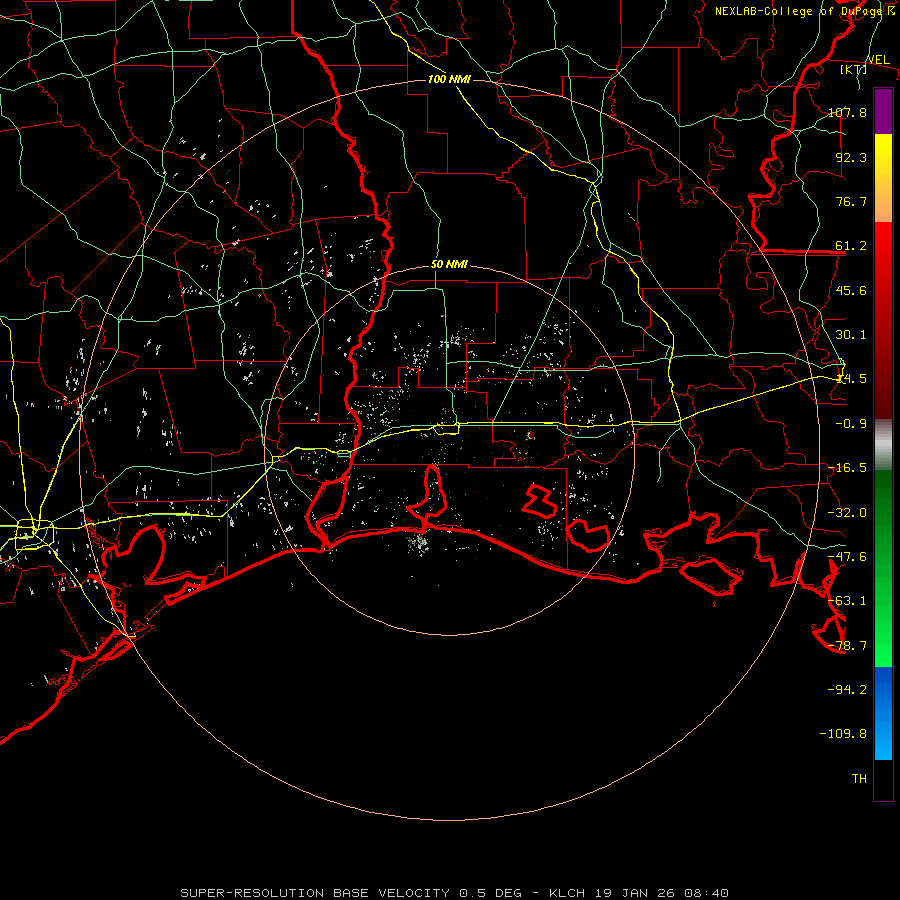Click the VEL legend title
Screen dimensions: 900x900
point(878,60)
